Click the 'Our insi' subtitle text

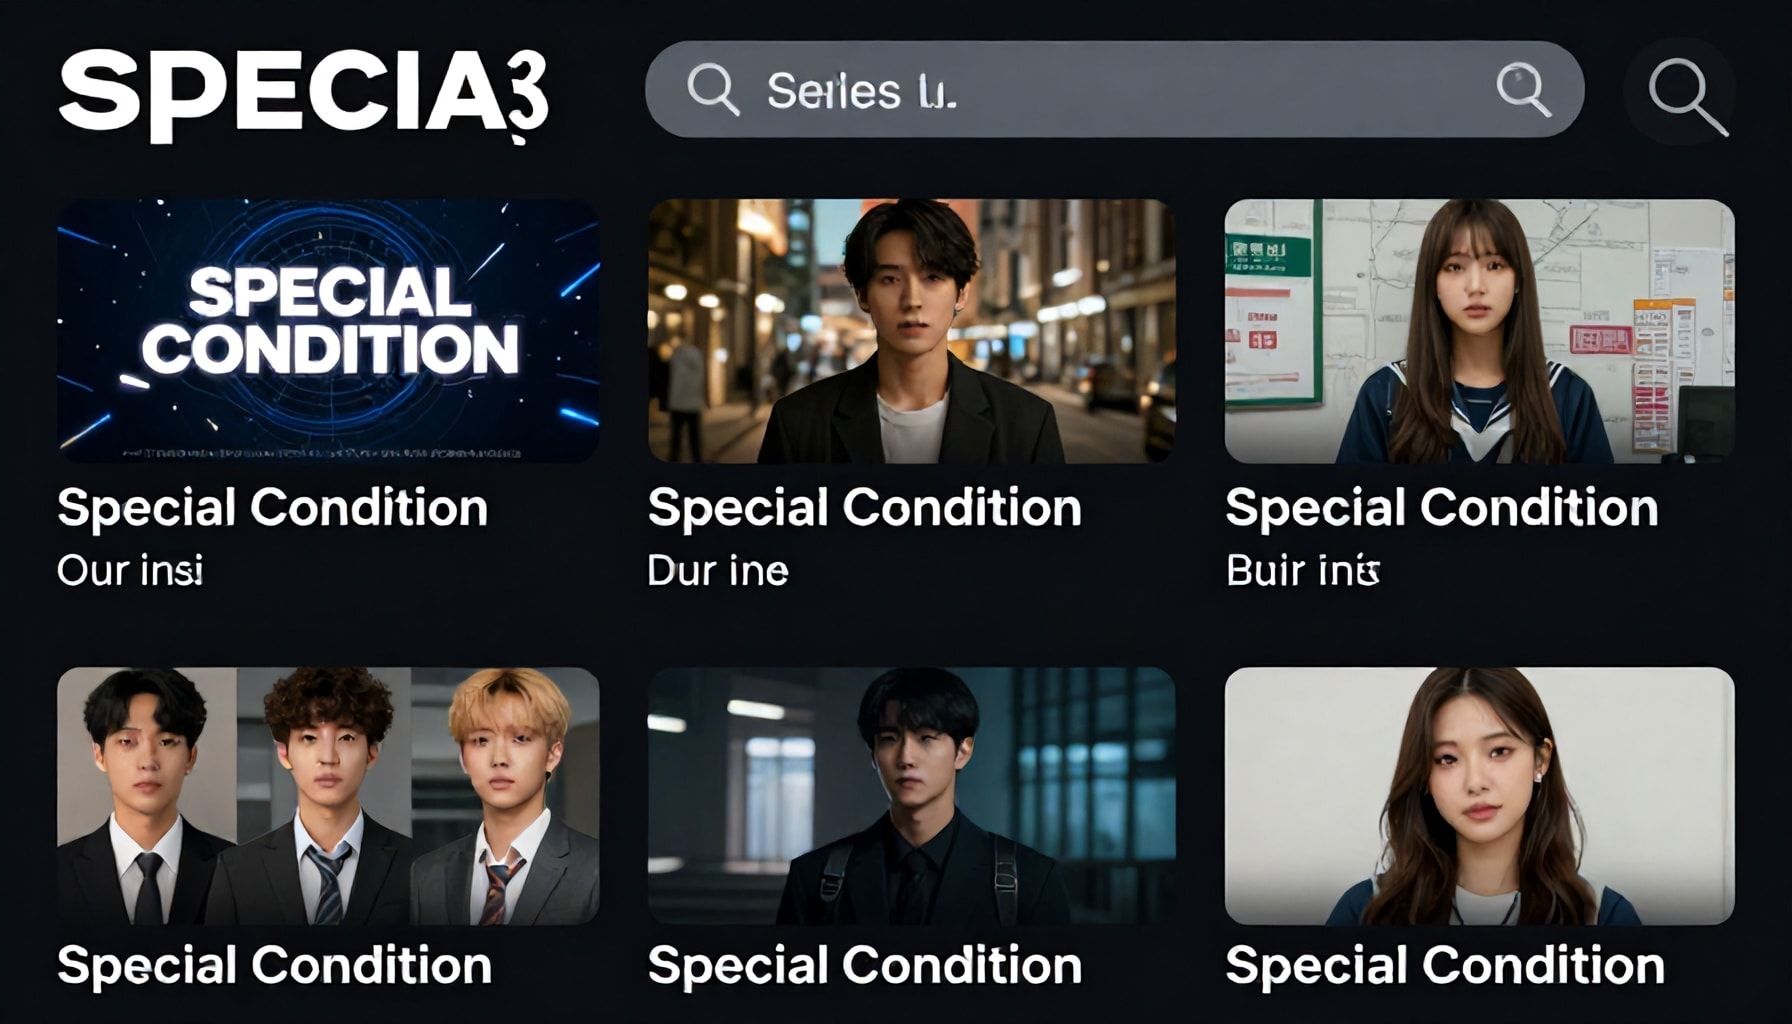tap(130, 571)
